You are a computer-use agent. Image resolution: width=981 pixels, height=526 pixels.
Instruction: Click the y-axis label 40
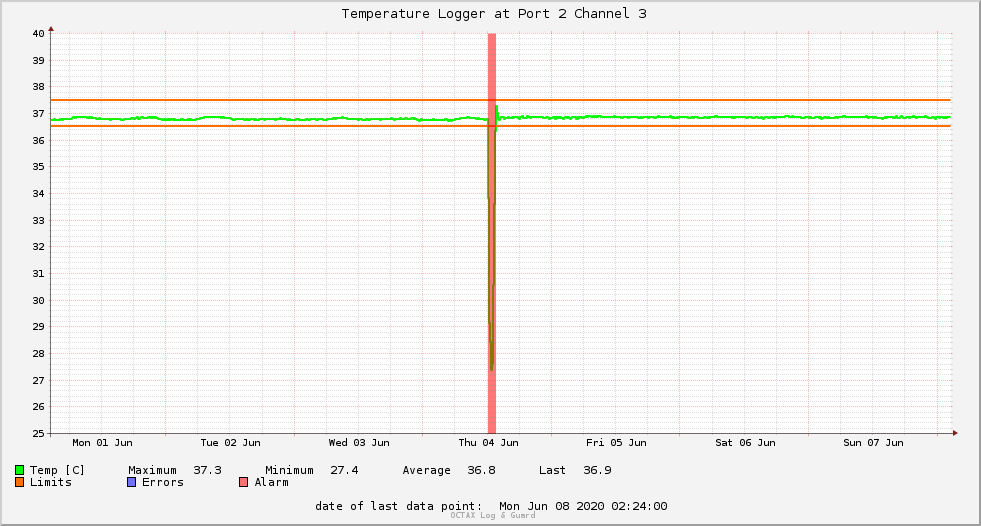pos(39,34)
